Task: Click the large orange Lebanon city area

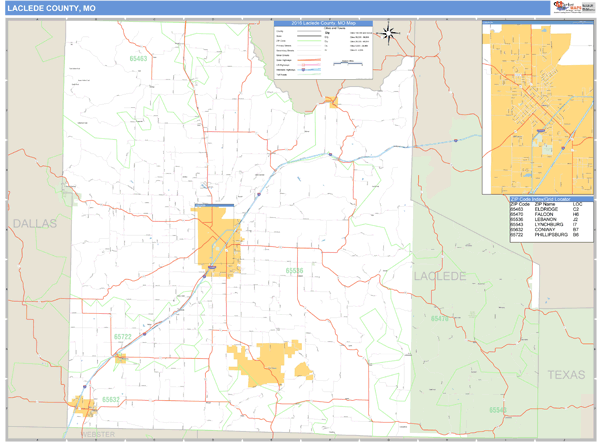Action: point(219,242)
